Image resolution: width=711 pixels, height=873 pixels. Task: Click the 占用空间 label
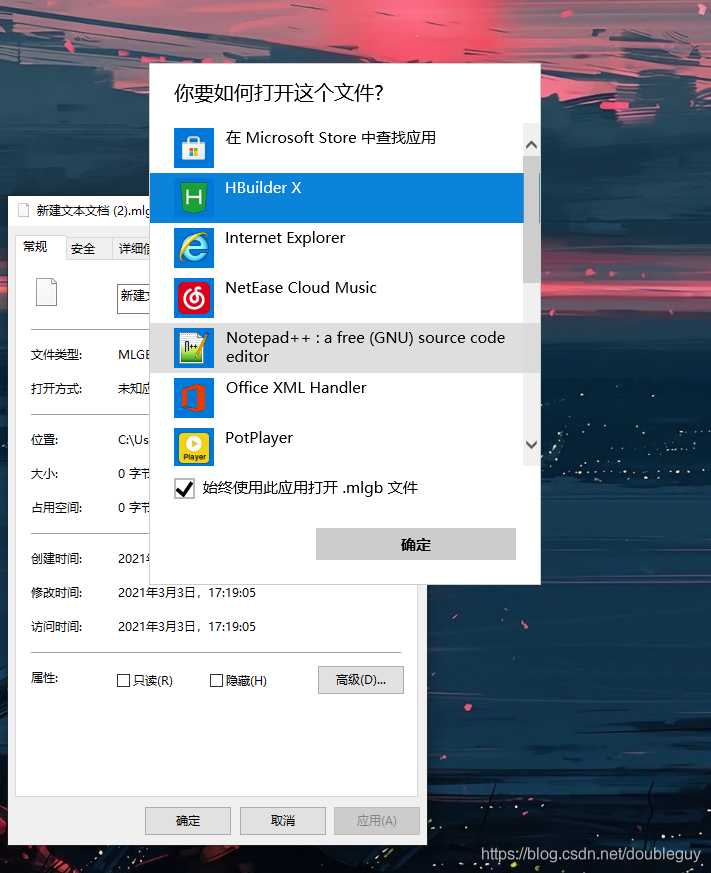56,508
